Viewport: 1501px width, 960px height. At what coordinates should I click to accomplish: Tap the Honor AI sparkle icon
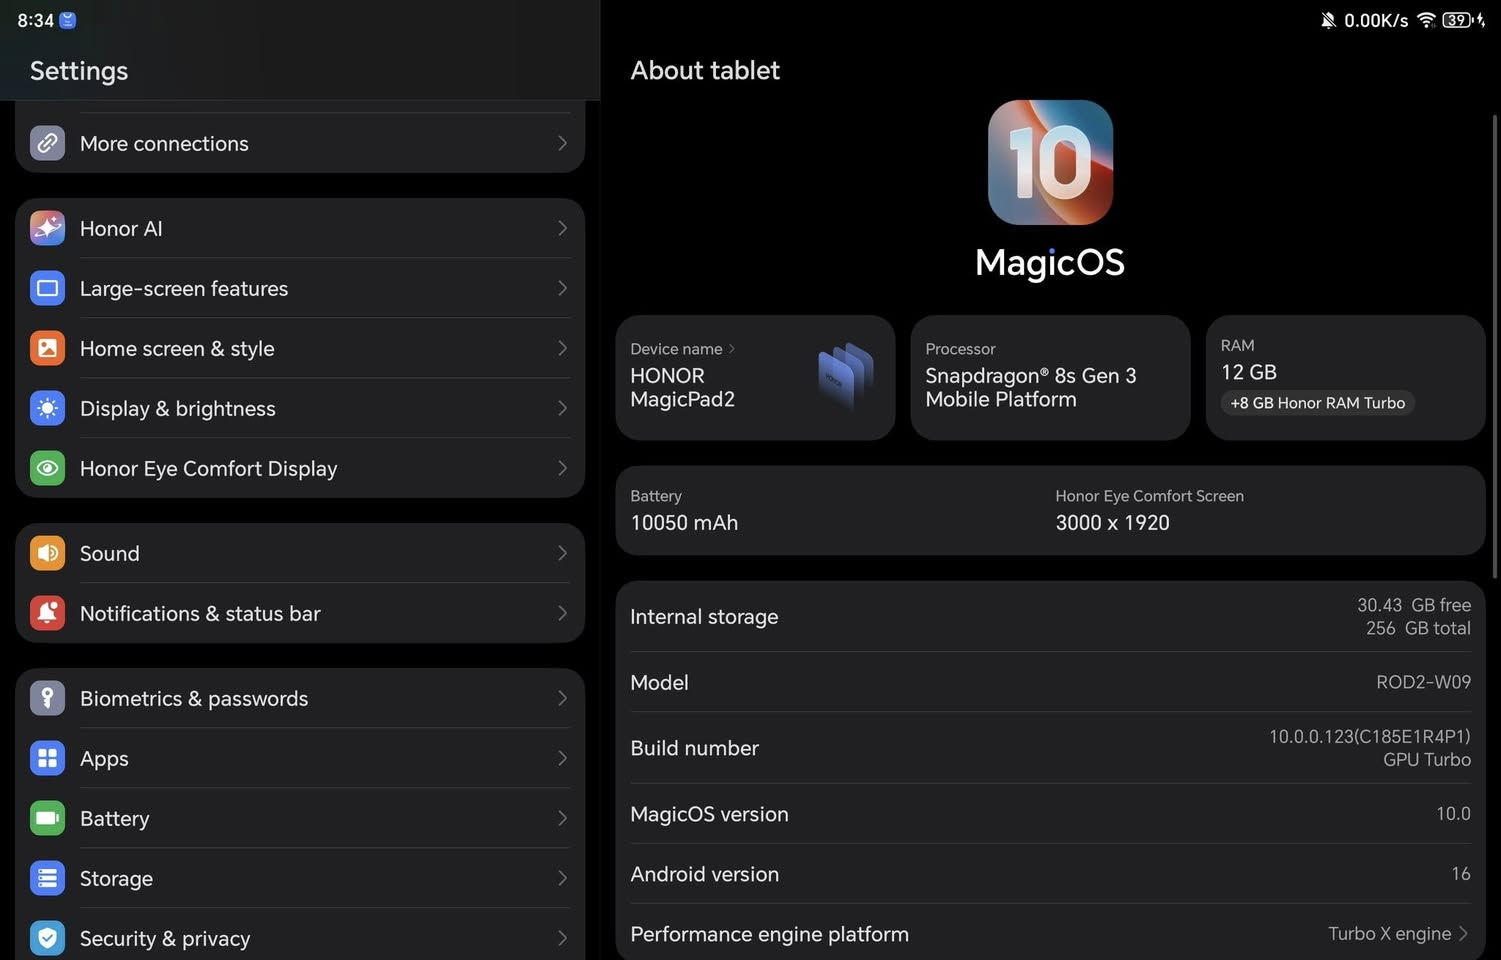(x=47, y=228)
